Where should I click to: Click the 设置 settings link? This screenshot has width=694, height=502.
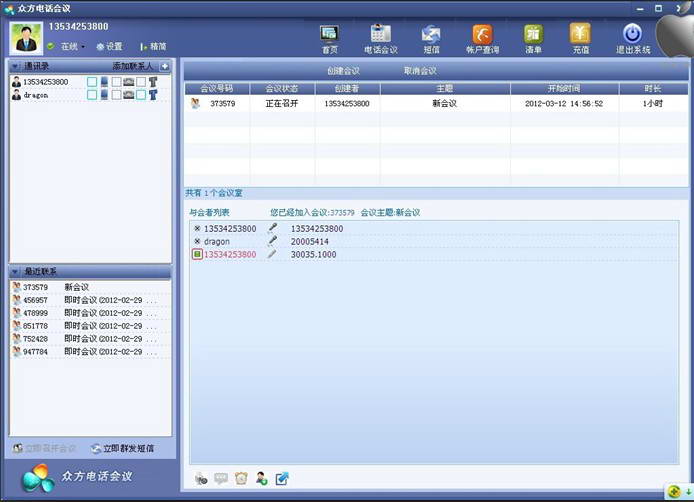click(109, 46)
